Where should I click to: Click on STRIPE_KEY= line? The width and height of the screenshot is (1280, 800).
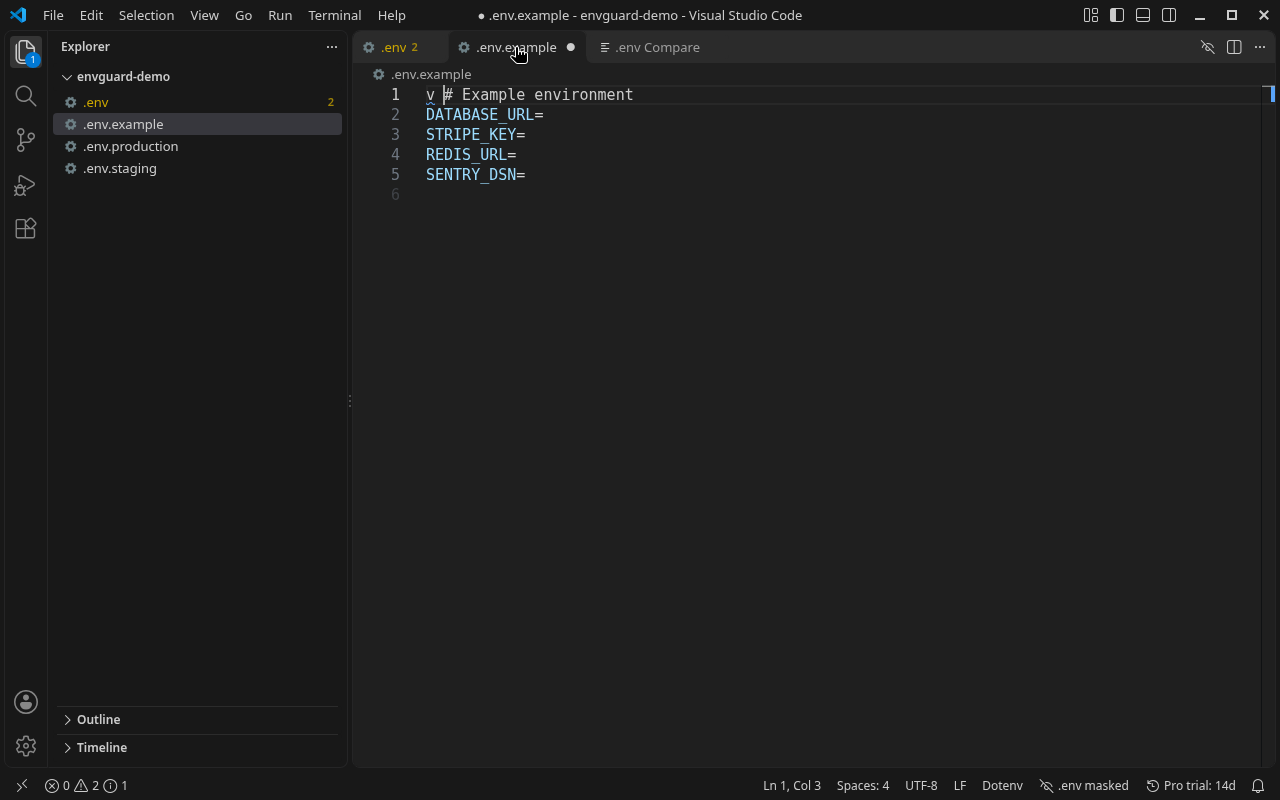[475, 135]
